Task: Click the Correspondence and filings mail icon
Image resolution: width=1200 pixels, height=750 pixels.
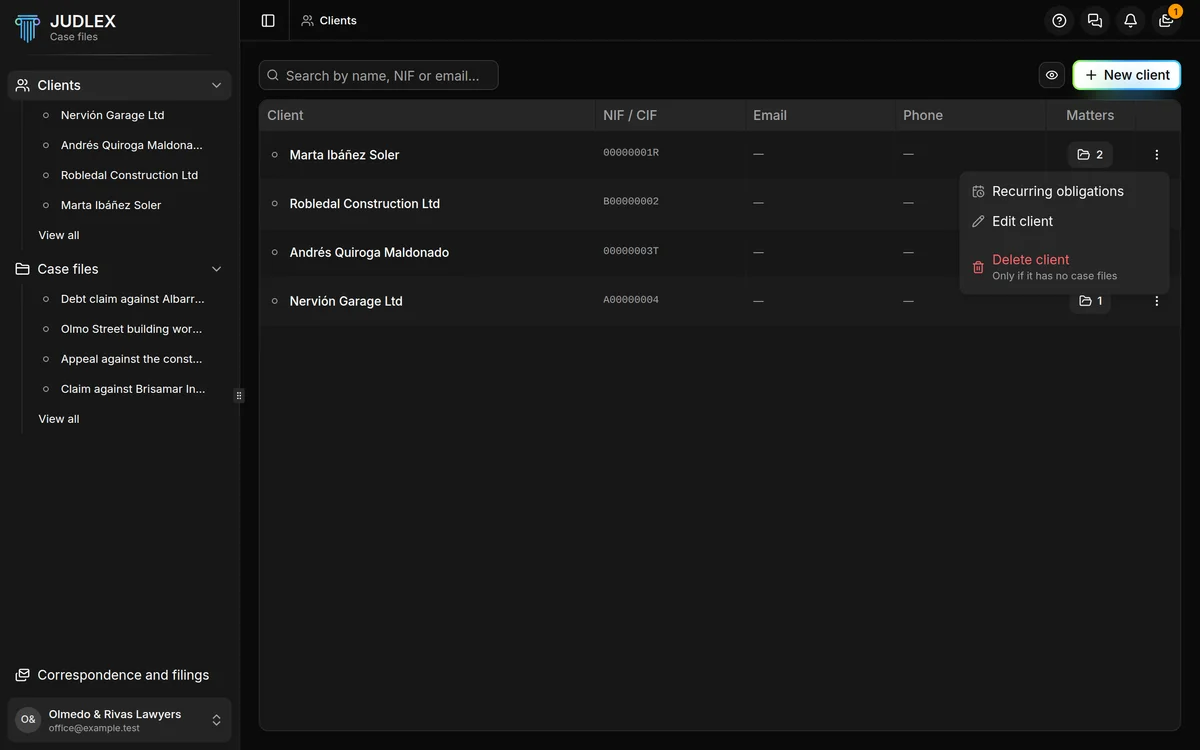Action: coord(22,675)
